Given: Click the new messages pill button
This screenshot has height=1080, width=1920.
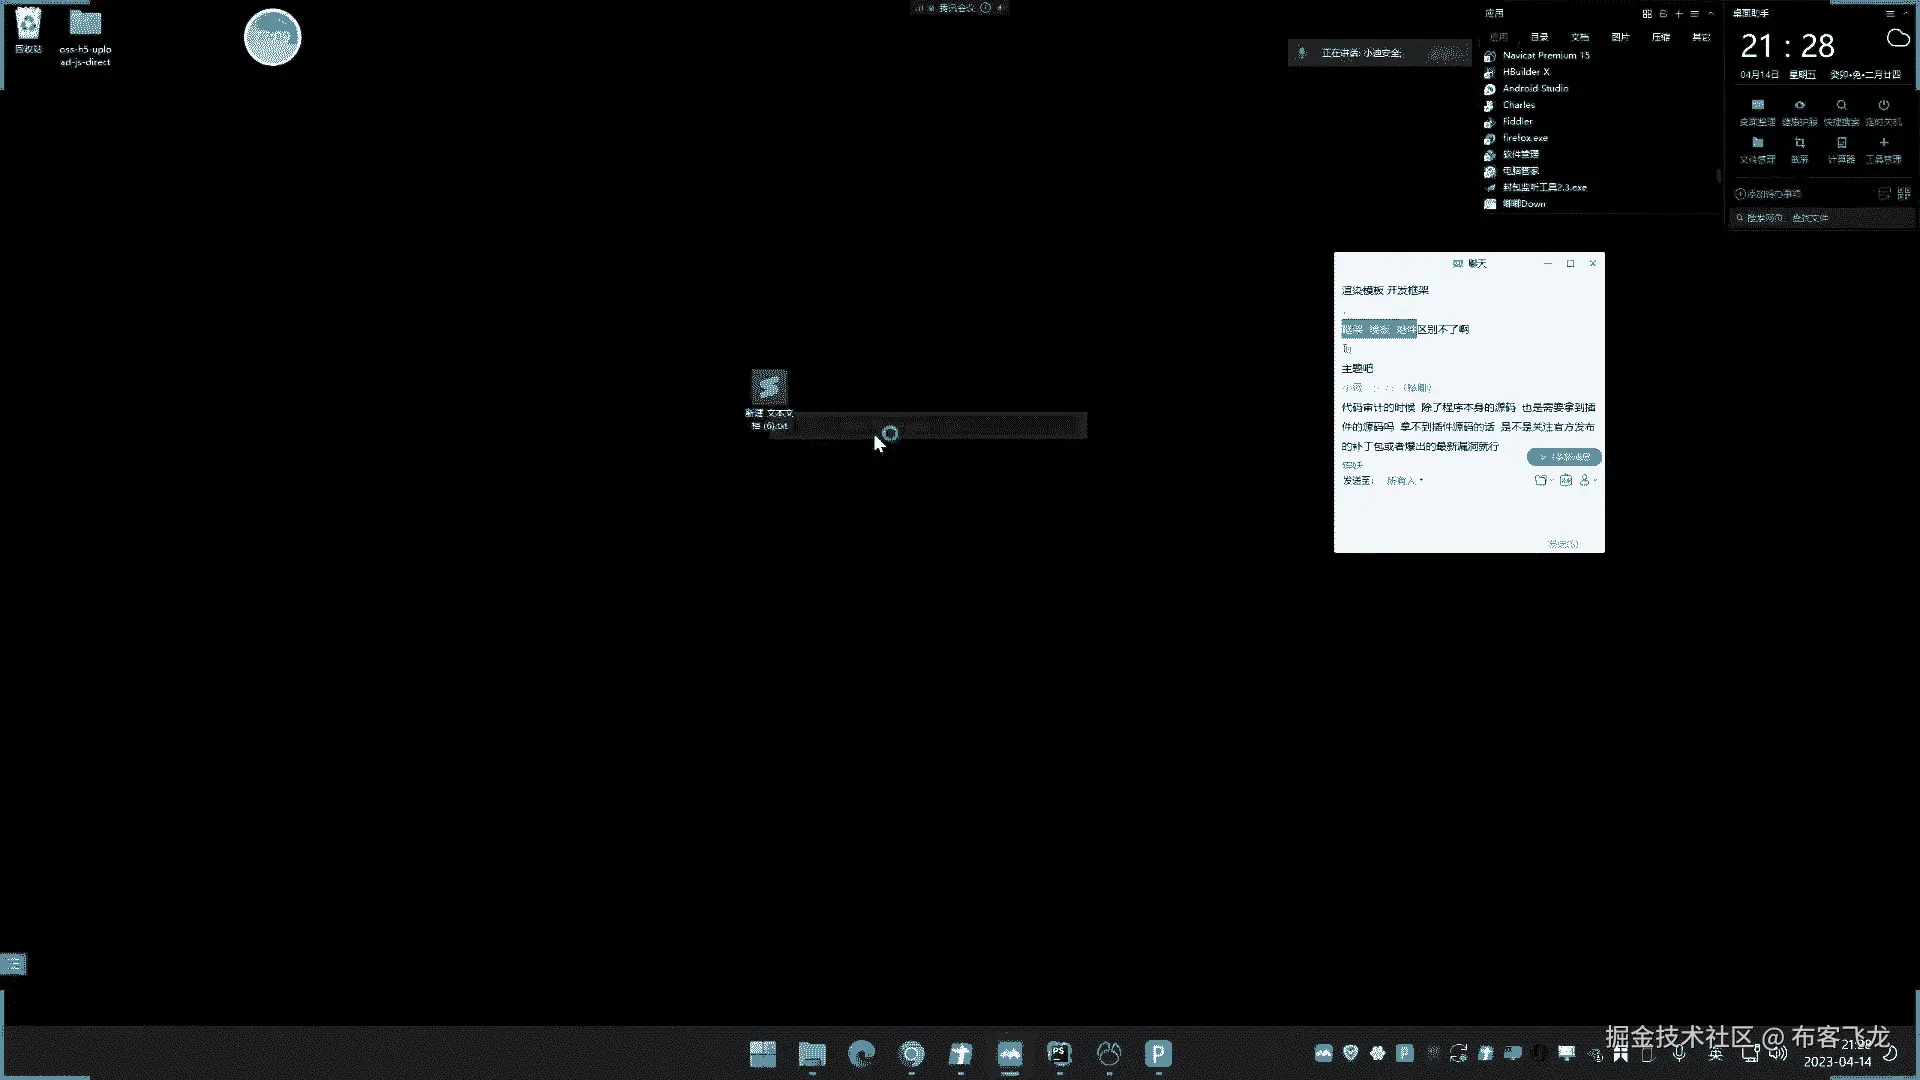Looking at the screenshot, I should pyautogui.click(x=1564, y=457).
